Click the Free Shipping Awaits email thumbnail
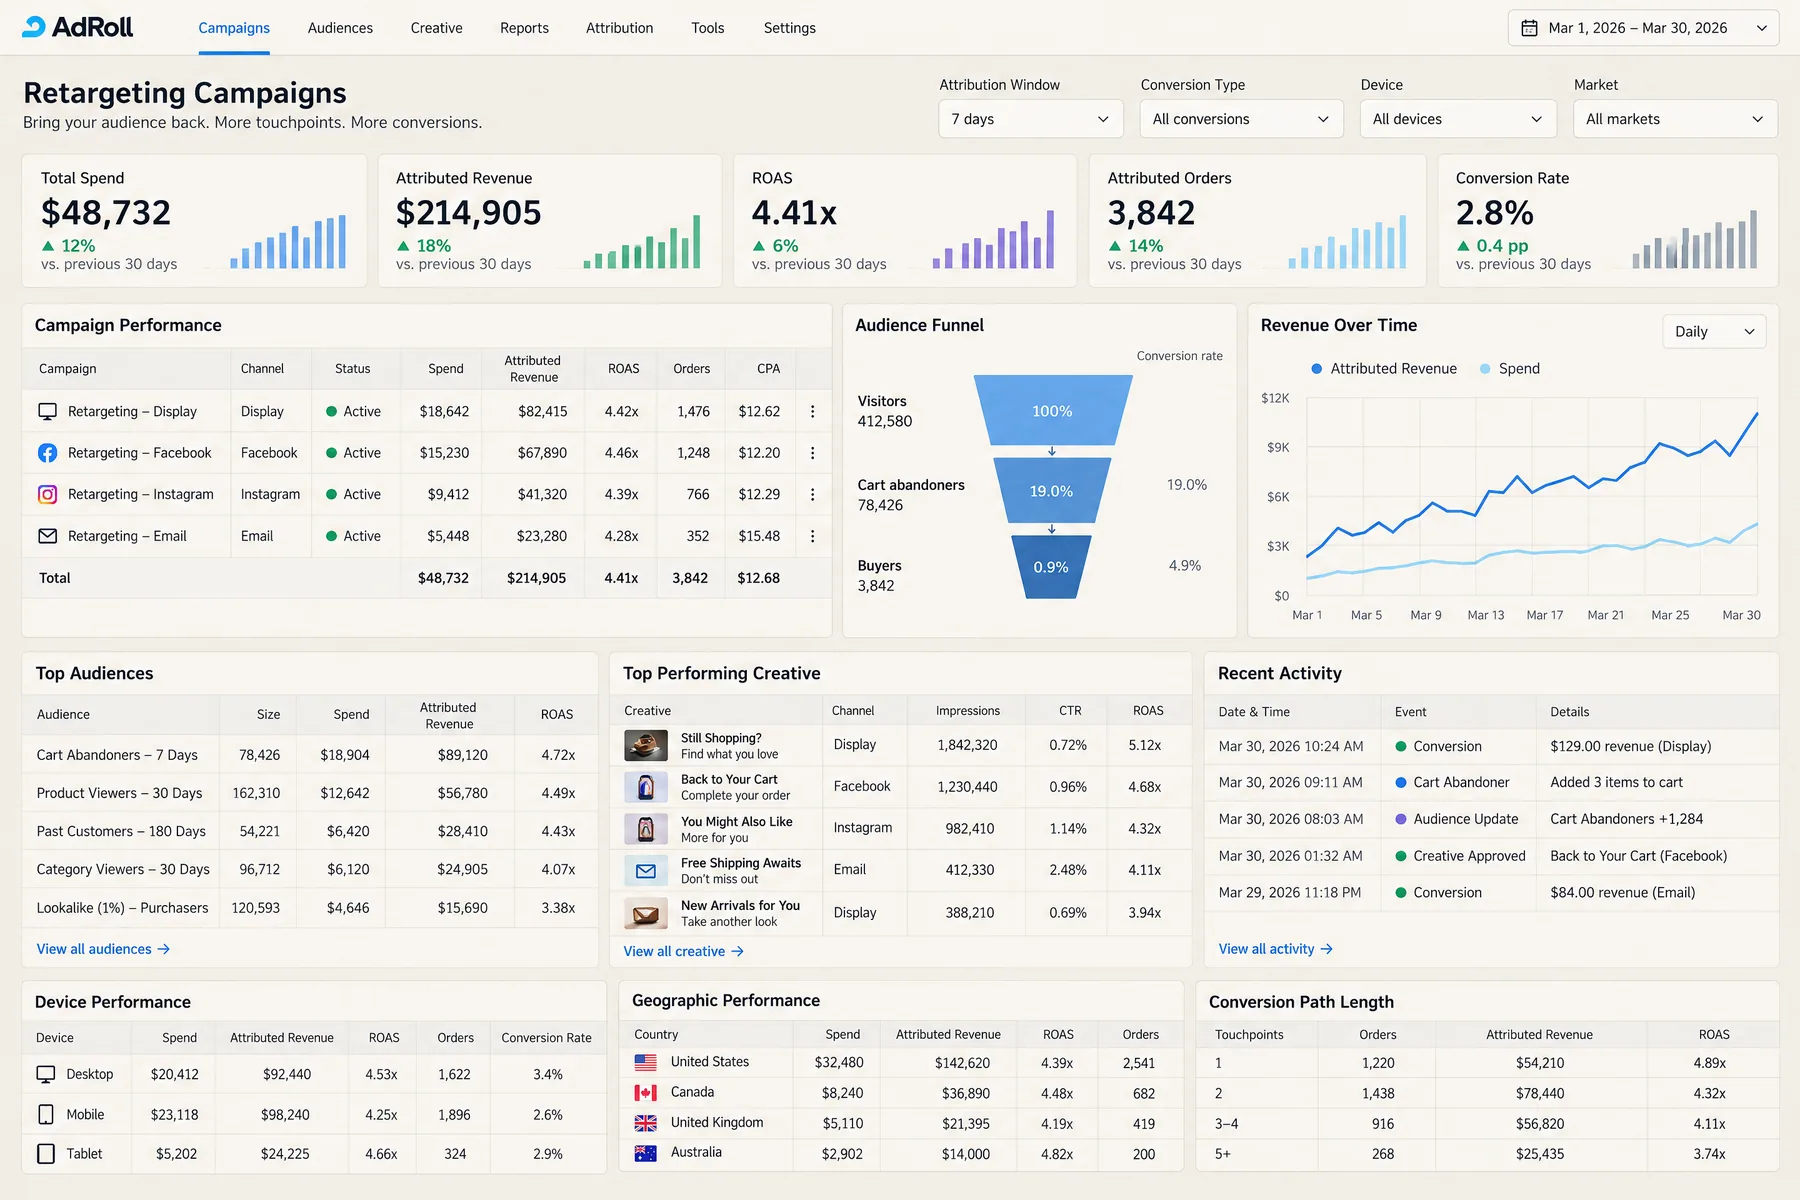The height and width of the screenshot is (1200, 1800). tap(646, 871)
